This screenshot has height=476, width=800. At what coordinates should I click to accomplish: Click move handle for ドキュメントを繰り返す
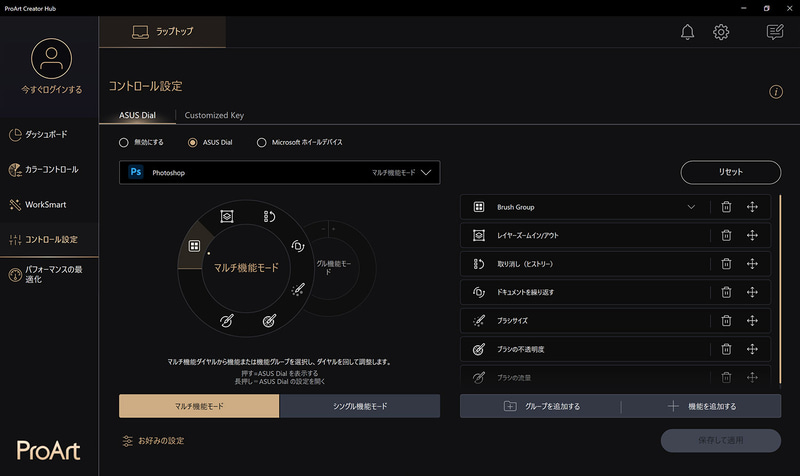point(752,292)
